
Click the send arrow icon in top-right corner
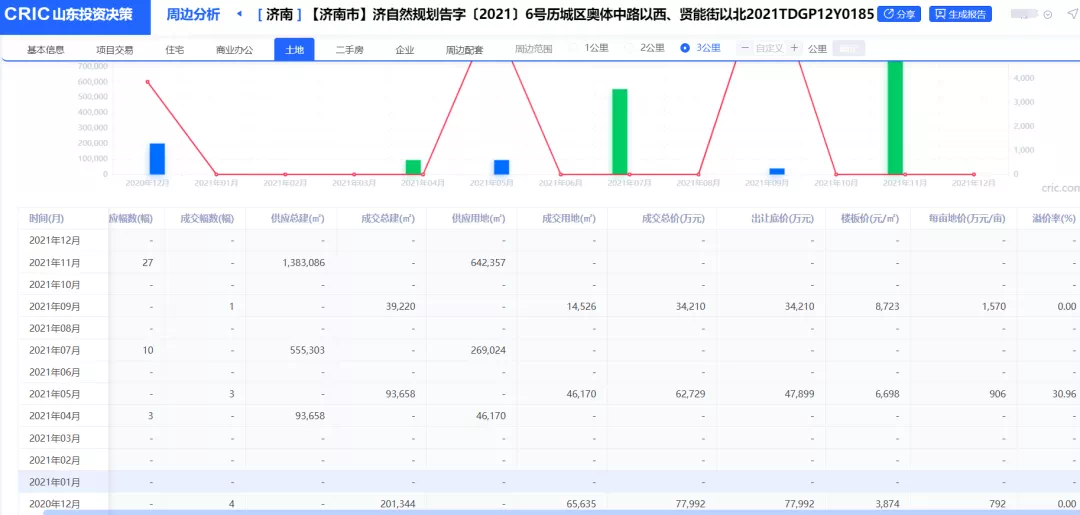tap(1071, 14)
